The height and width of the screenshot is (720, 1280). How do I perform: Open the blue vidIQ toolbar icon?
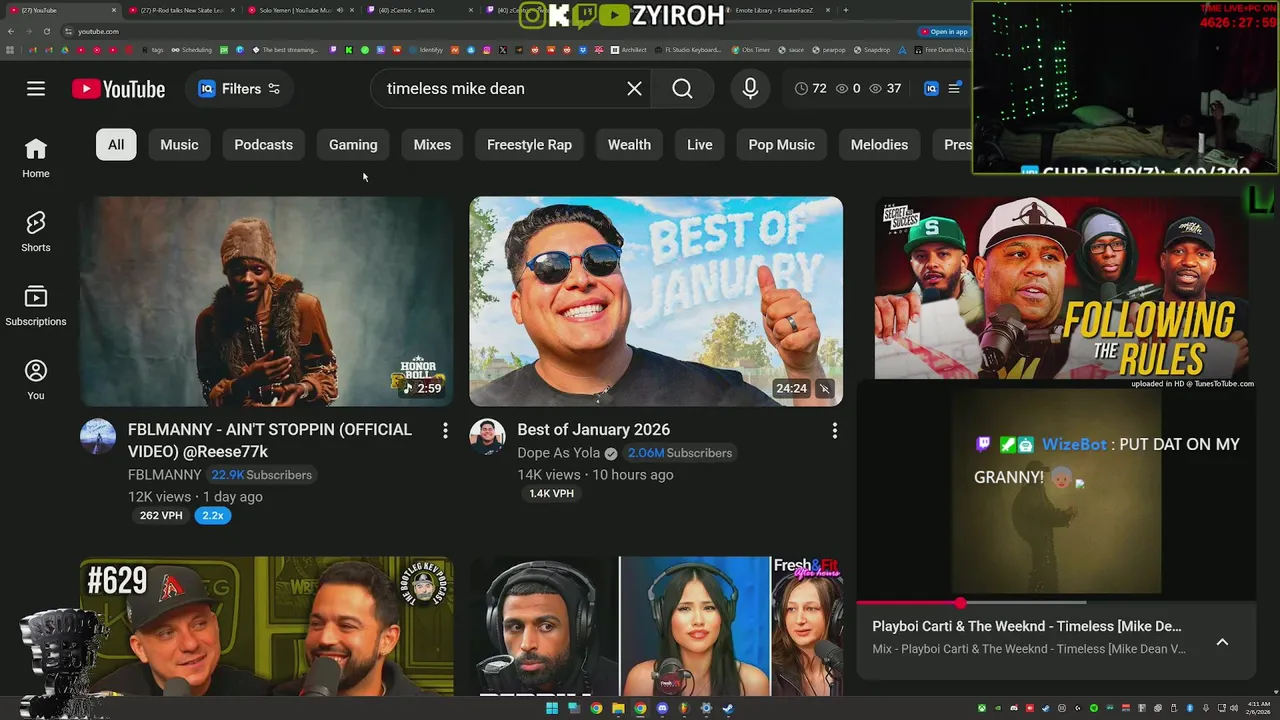(x=931, y=89)
